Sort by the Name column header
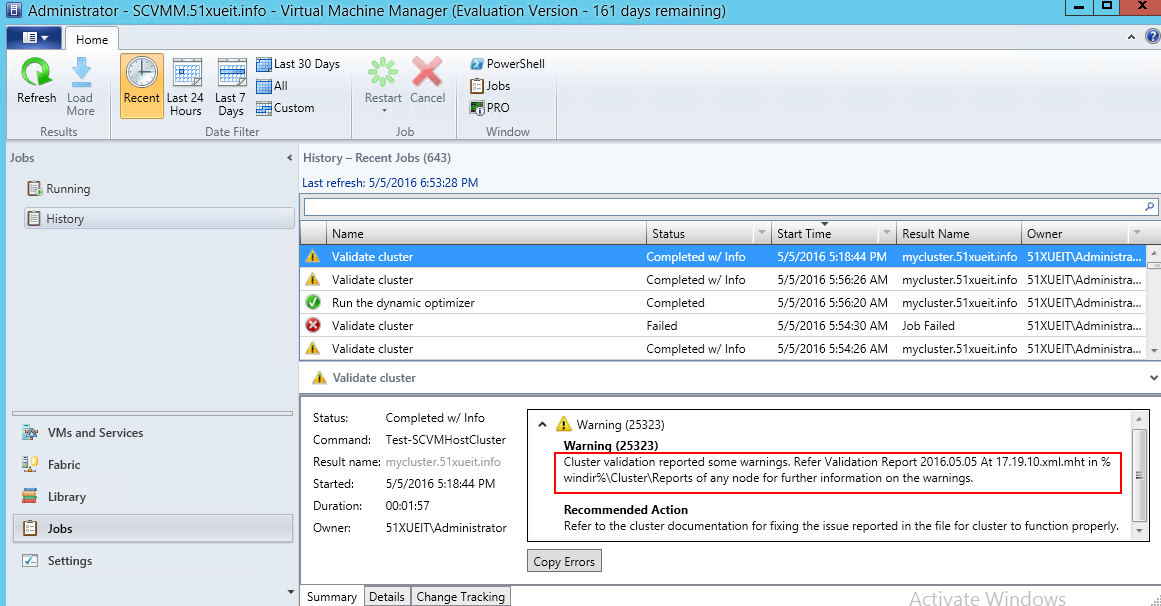The width and height of the screenshot is (1161, 606). click(486, 233)
